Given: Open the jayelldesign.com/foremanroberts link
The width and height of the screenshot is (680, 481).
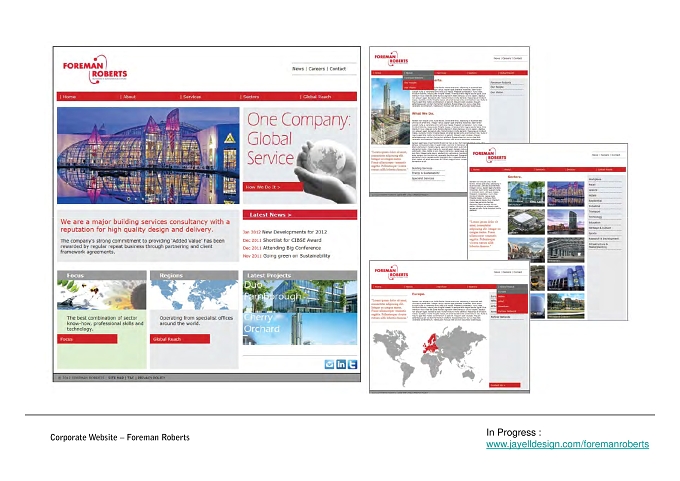Looking at the screenshot, I should coord(567,444).
